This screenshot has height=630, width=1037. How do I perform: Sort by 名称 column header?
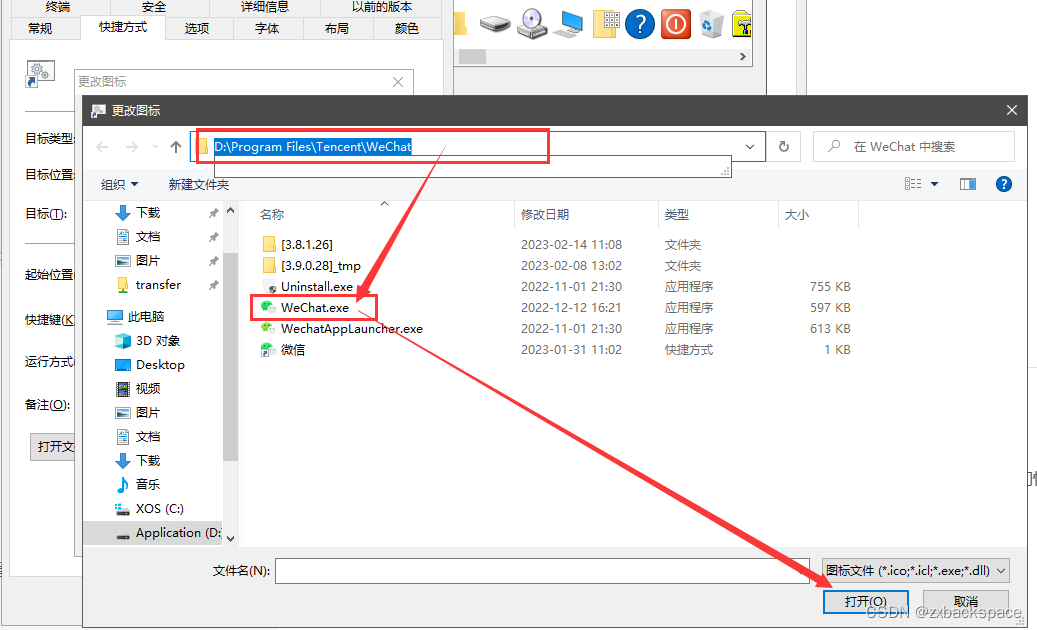(272, 214)
